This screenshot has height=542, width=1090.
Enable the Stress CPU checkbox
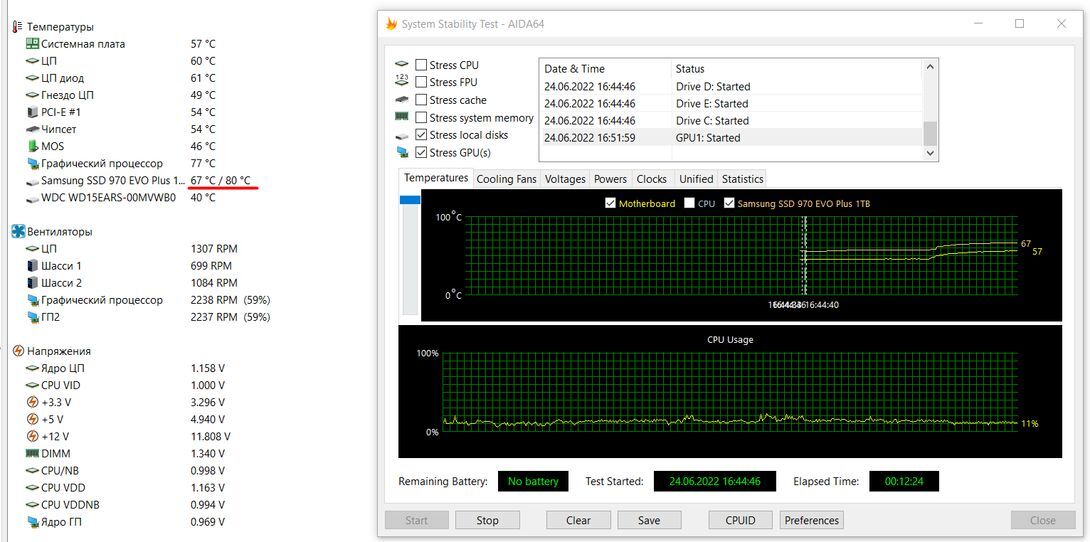tap(421, 65)
